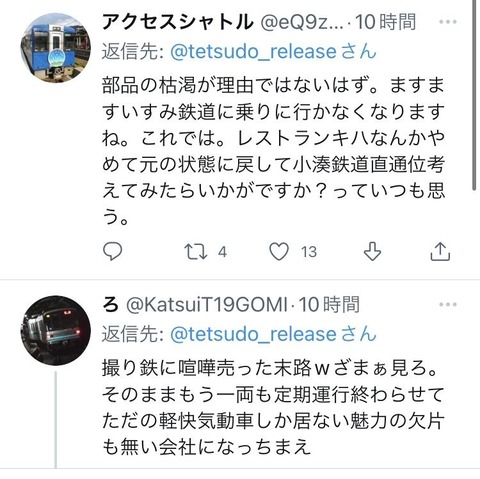The width and height of the screenshot is (480, 479).
Task: Open @tetsudo_release link in second reply
Action: (253, 334)
